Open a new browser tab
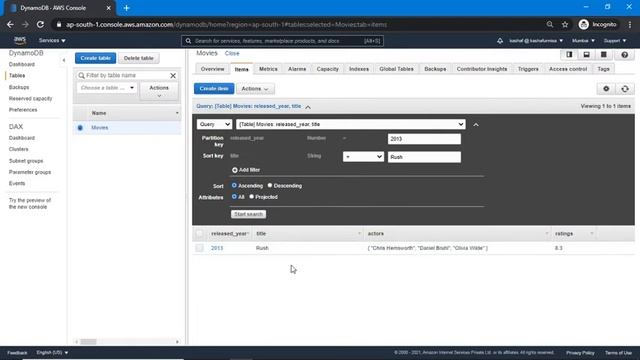The width and height of the screenshot is (640, 360). pos(127,8)
